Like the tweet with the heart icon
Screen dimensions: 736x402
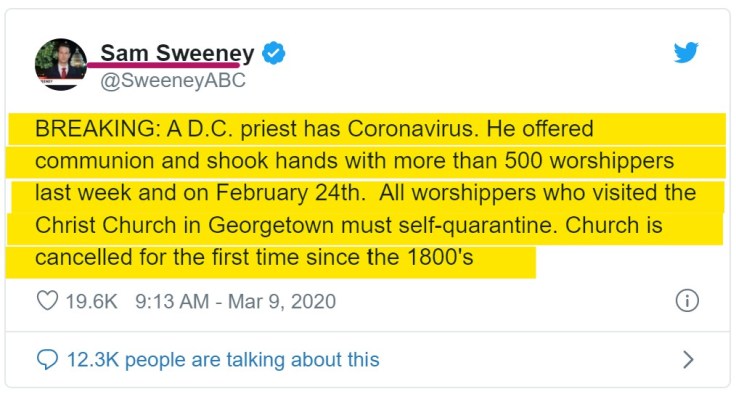coord(46,300)
